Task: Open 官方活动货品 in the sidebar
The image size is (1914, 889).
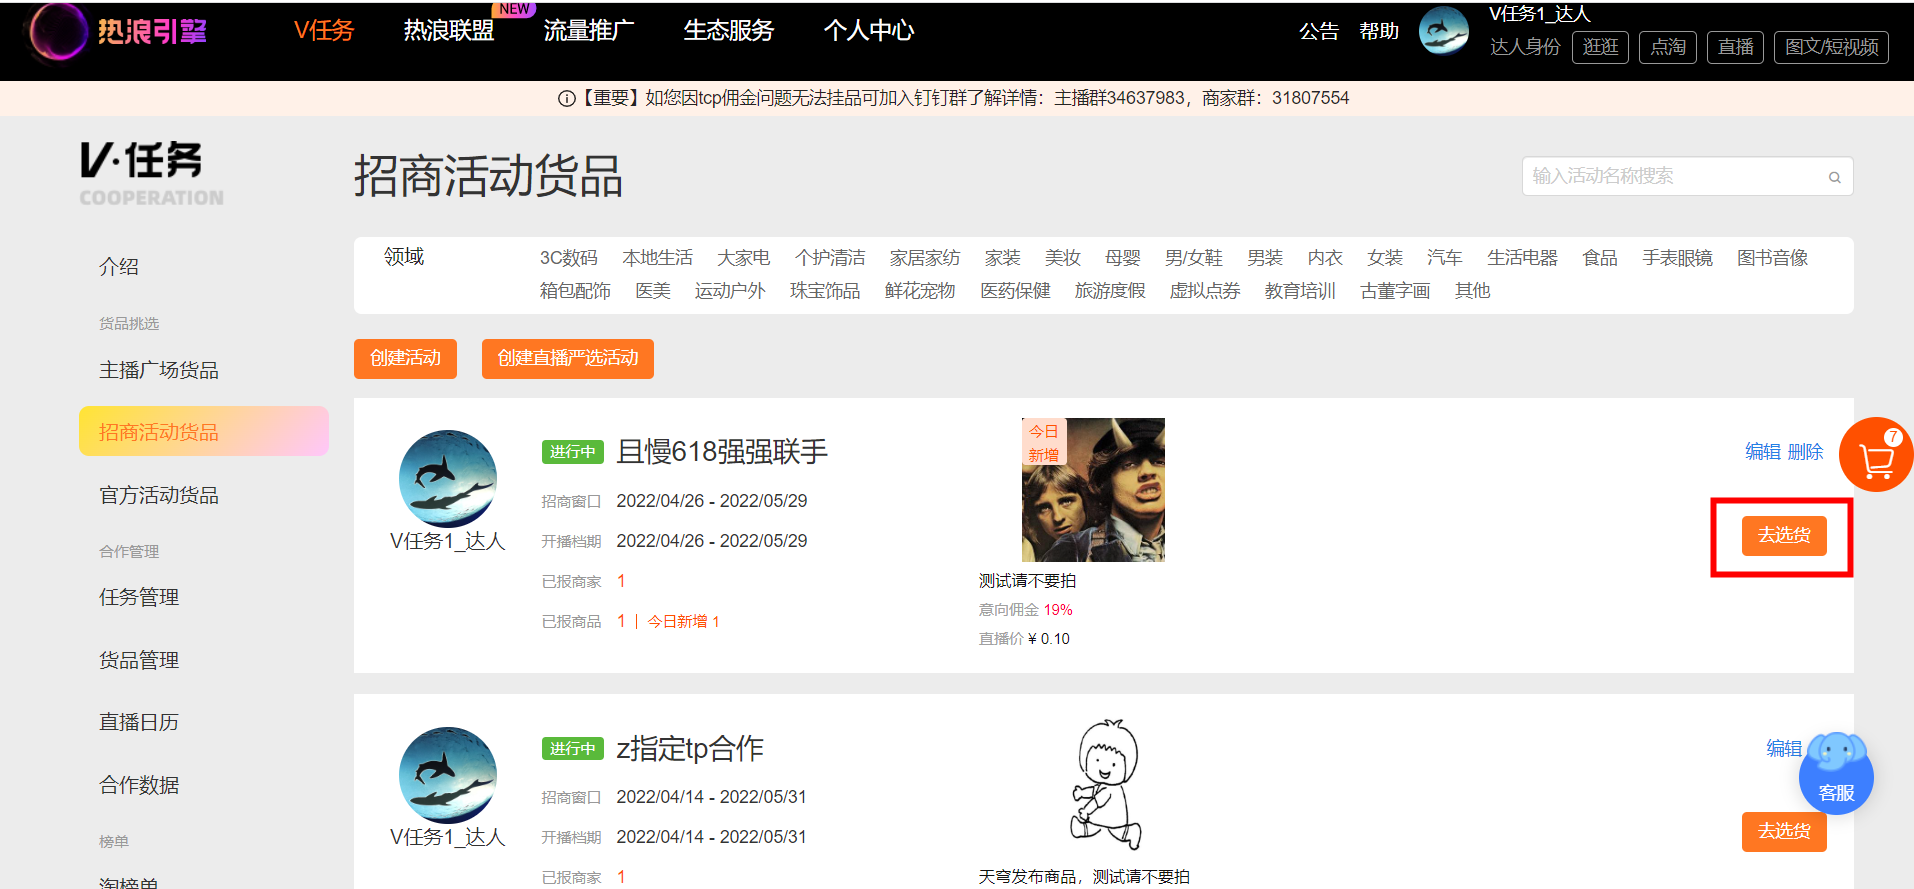Action: (159, 495)
